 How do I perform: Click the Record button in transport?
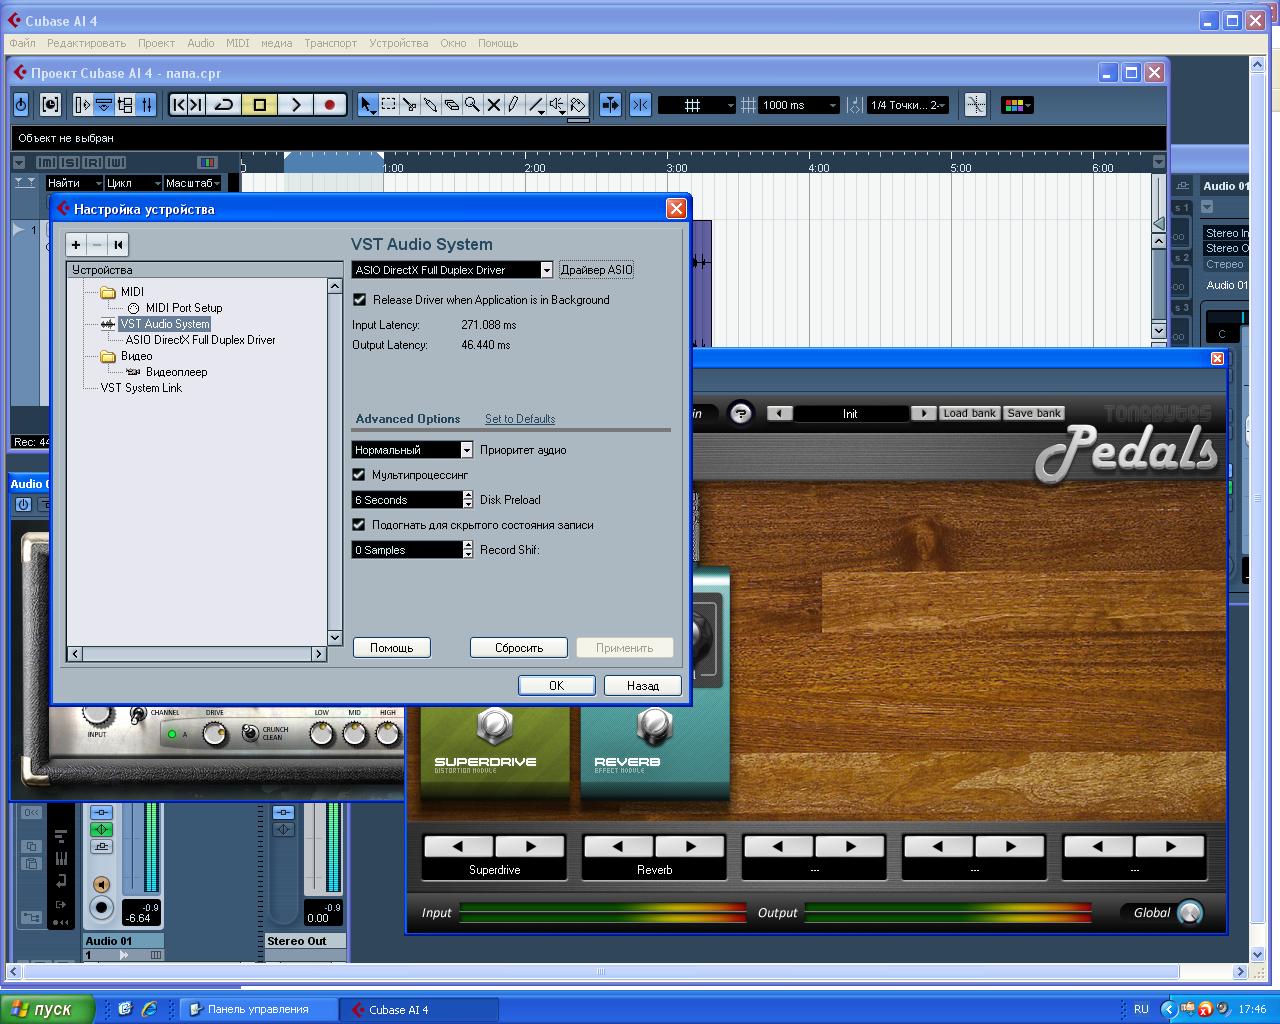(x=329, y=105)
